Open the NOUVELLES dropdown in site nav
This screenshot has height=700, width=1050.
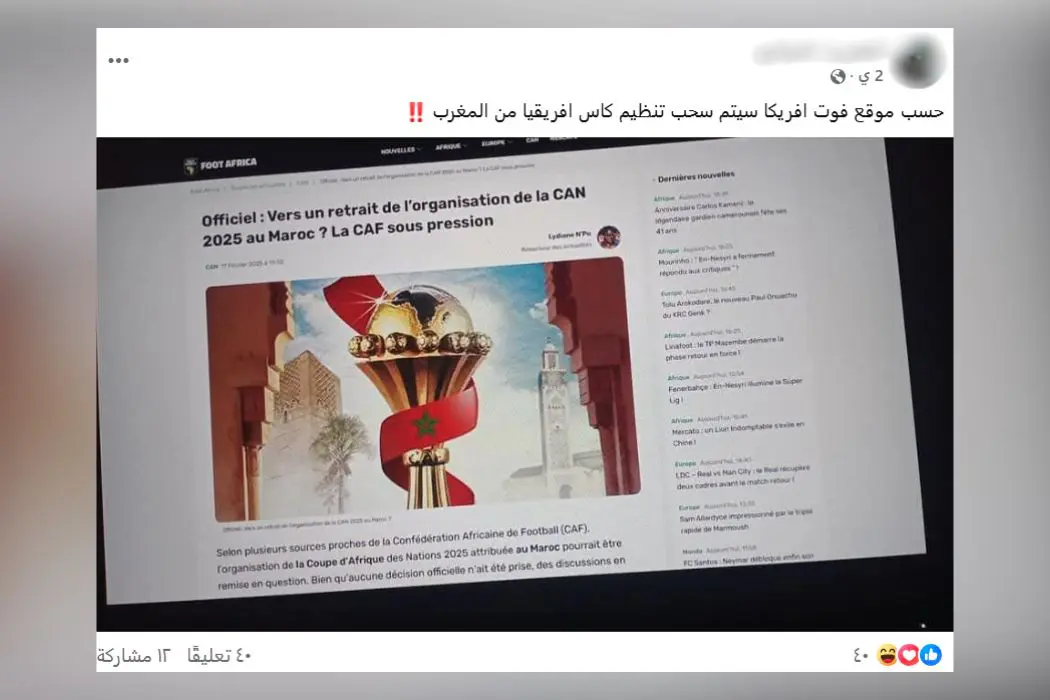399,151
